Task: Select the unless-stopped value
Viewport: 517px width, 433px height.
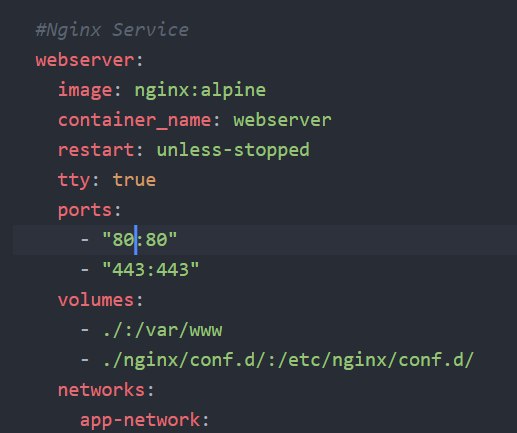Action: point(233,150)
